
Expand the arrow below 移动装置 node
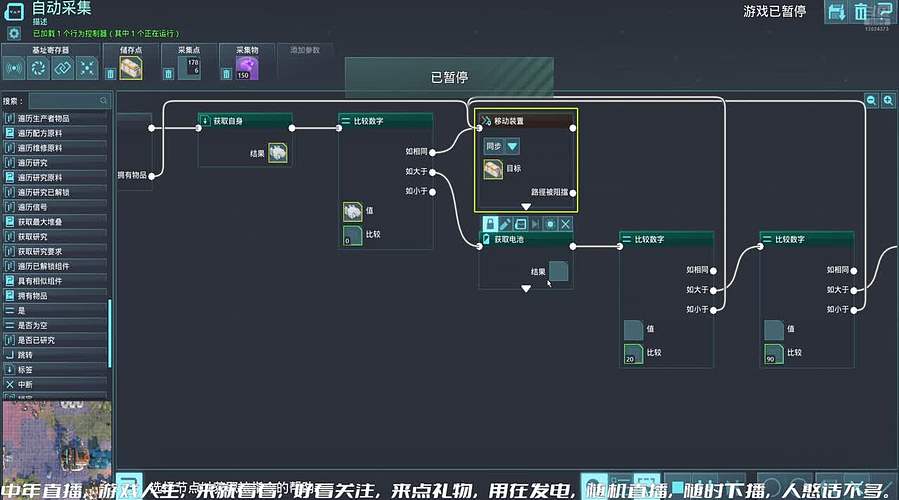526,207
